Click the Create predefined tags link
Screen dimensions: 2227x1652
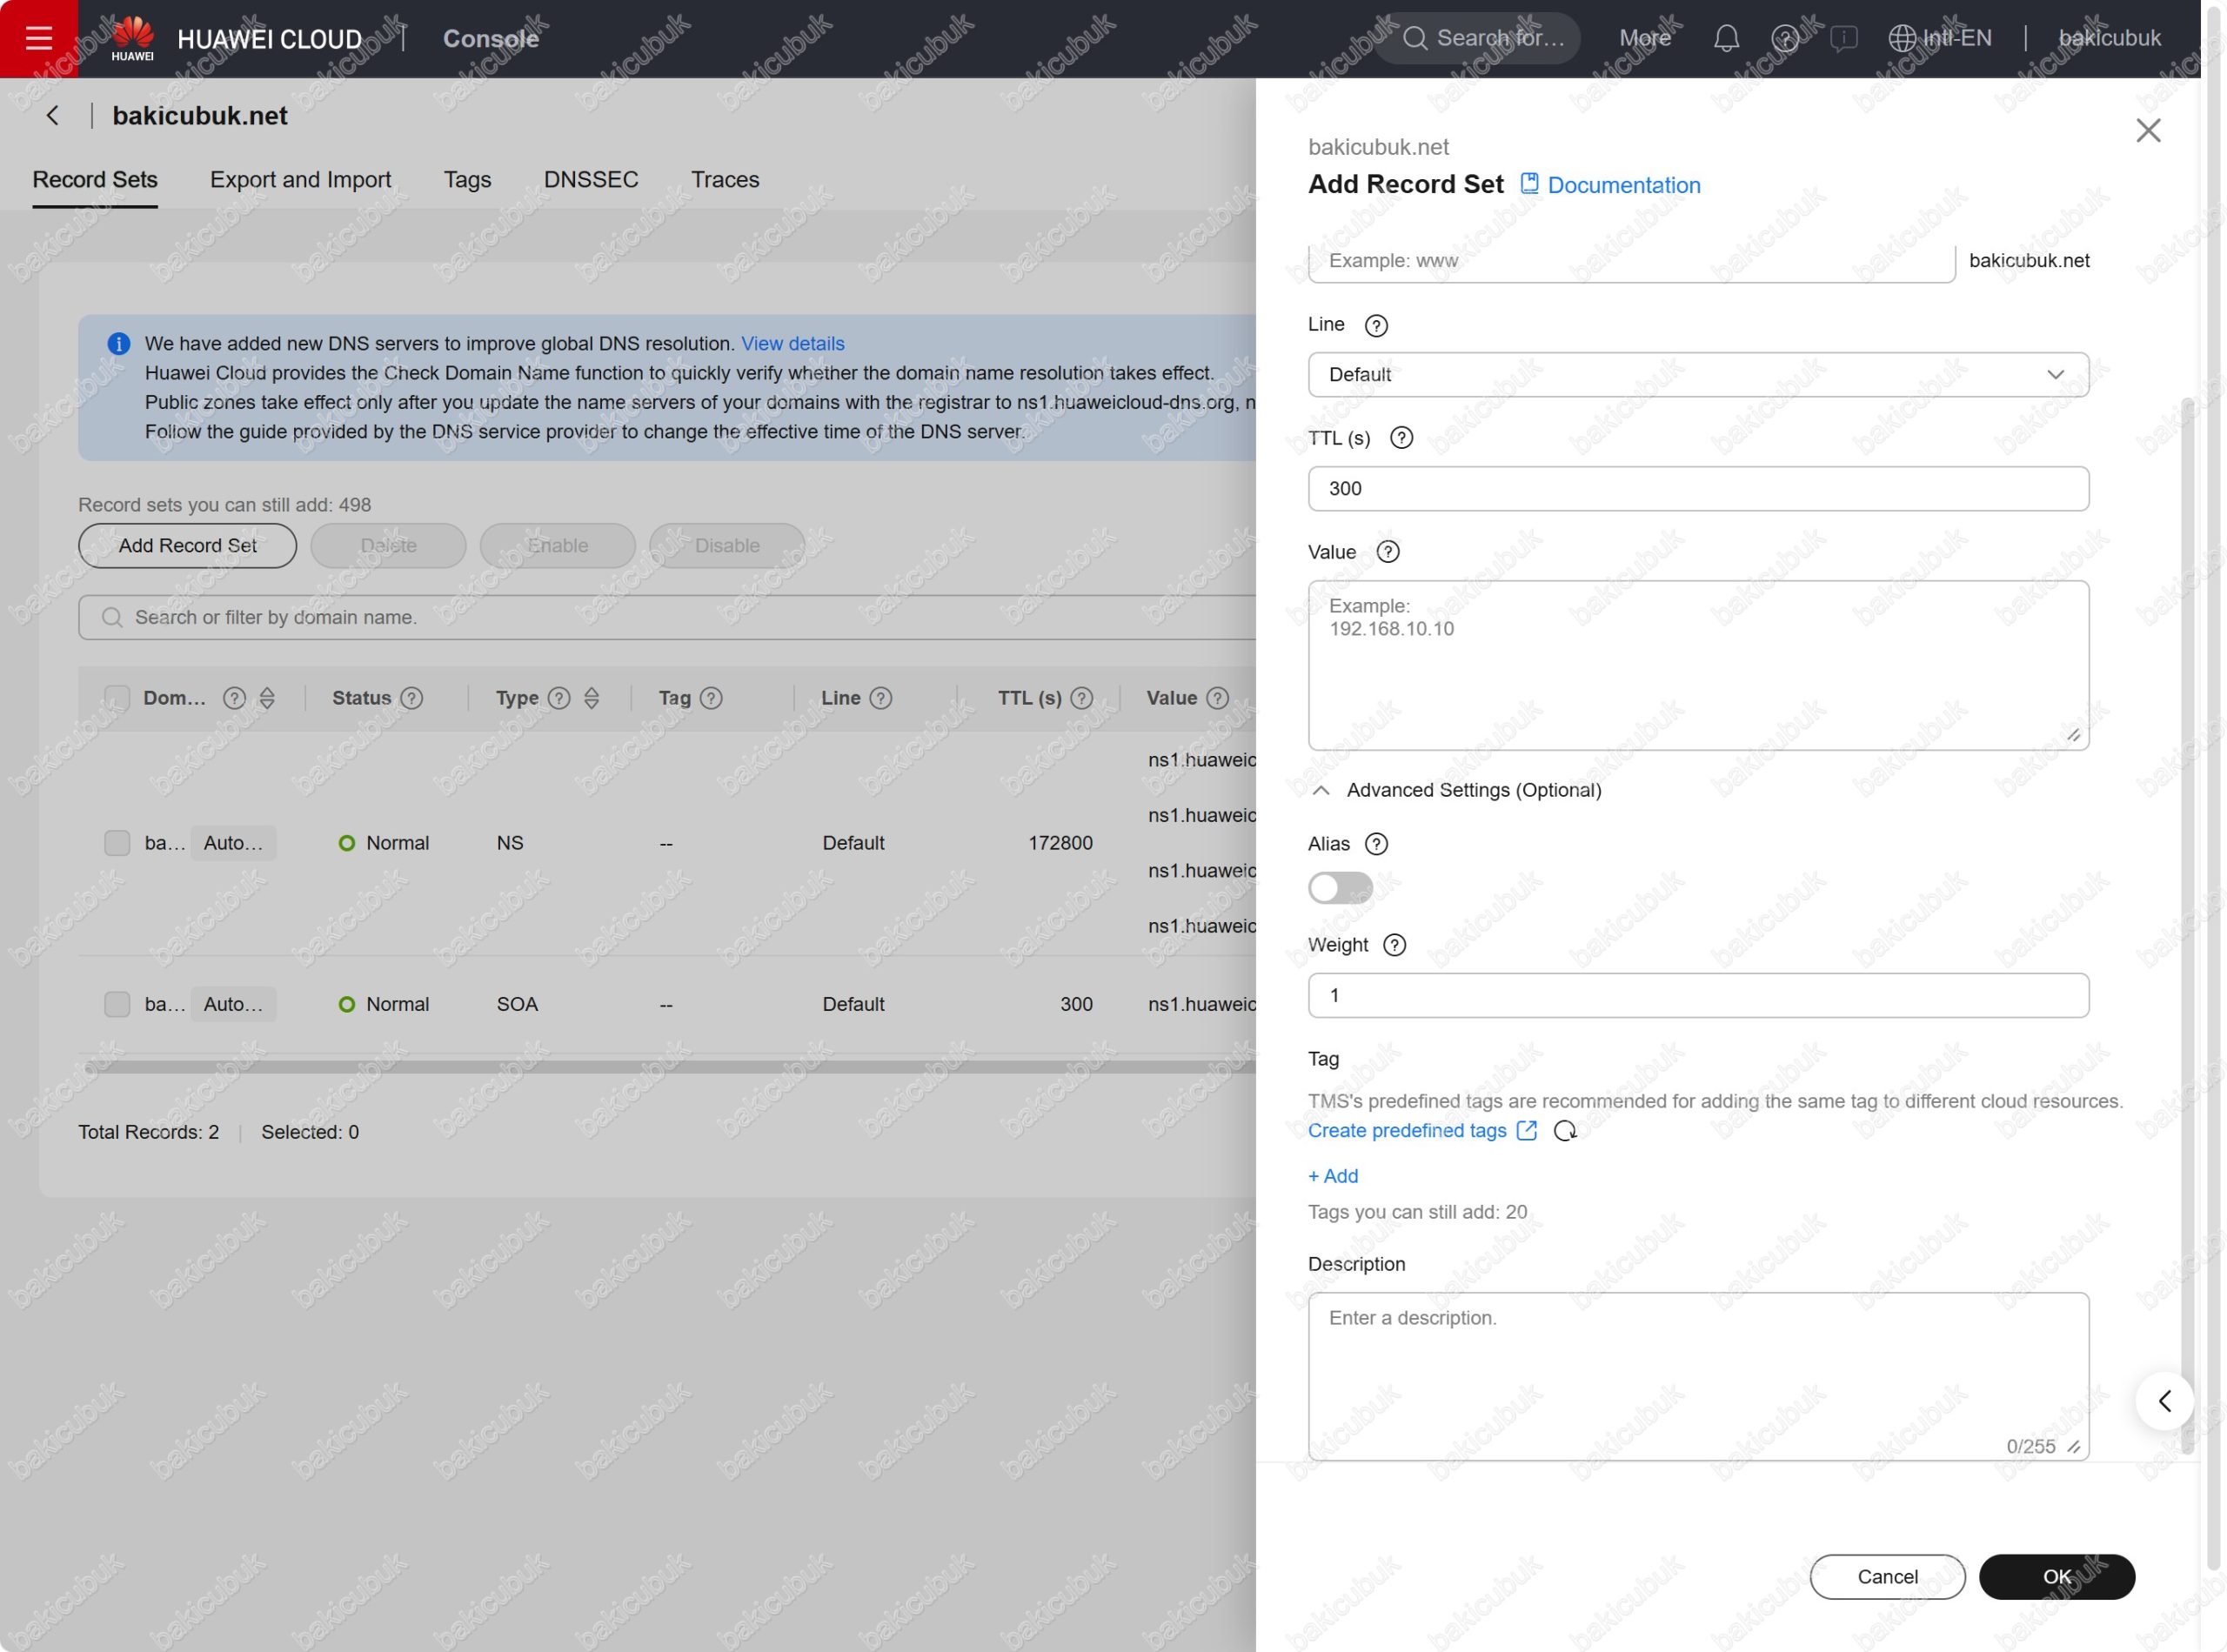click(1406, 1131)
